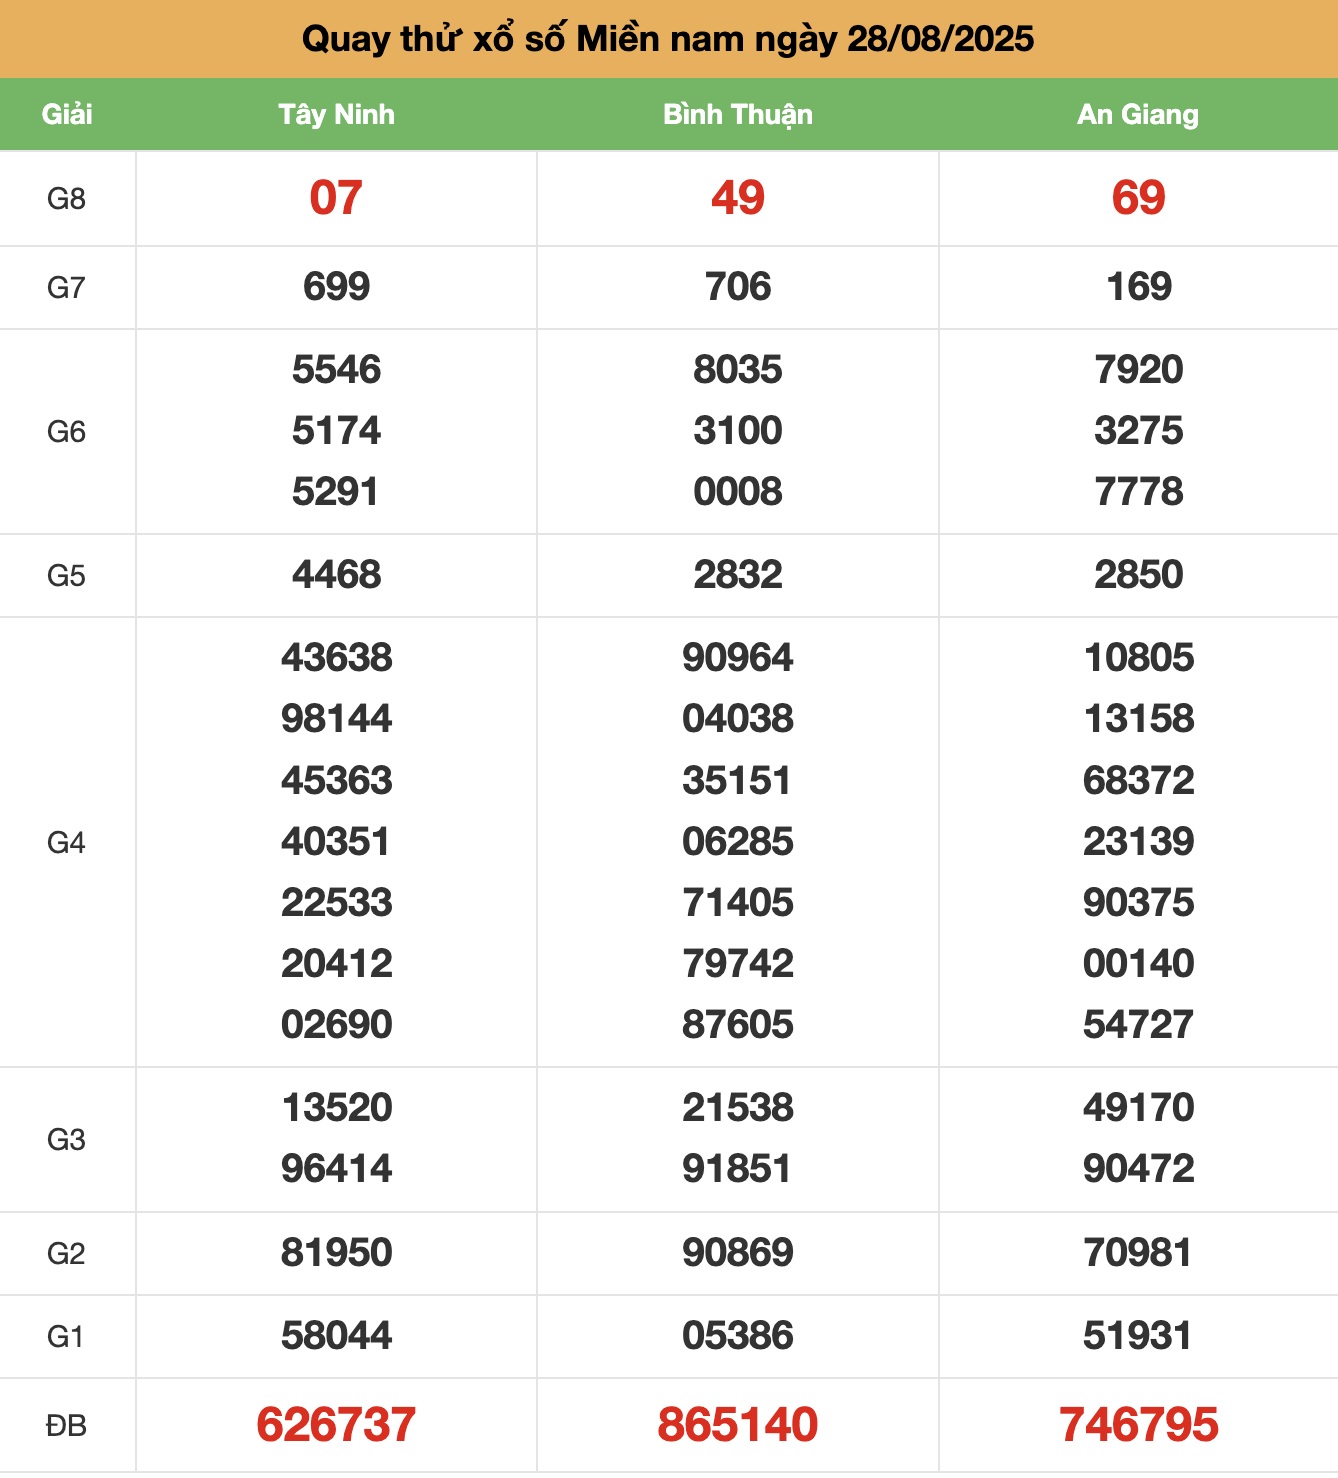
Task: Click the G3 result 13520
Action: 336,1108
